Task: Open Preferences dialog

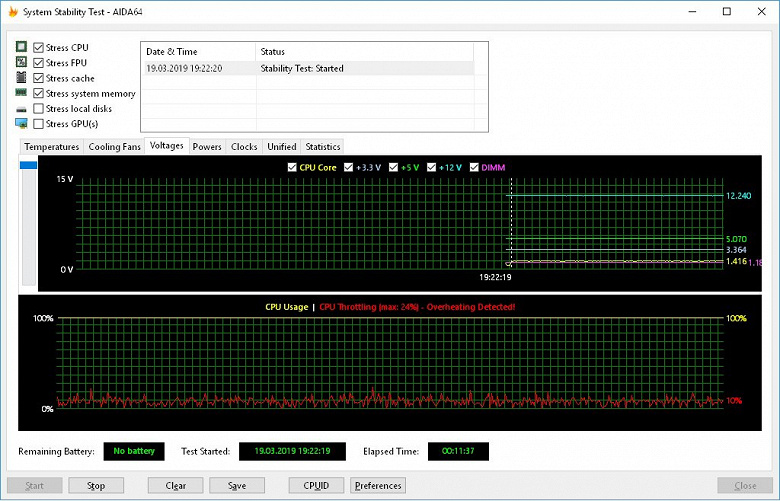Action: click(x=378, y=486)
